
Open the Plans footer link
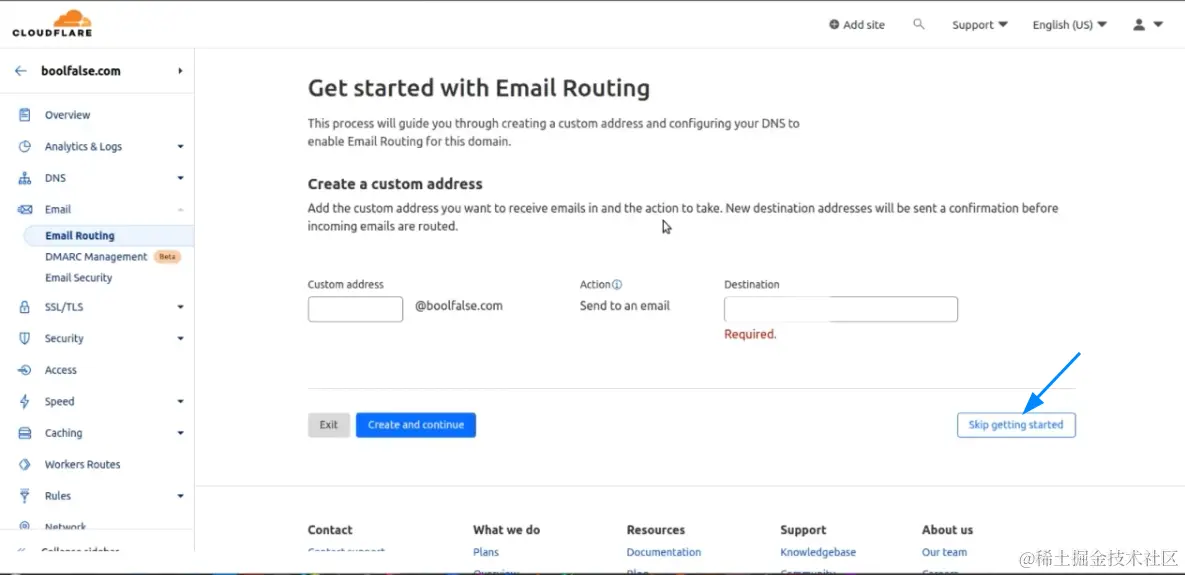point(486,552)
